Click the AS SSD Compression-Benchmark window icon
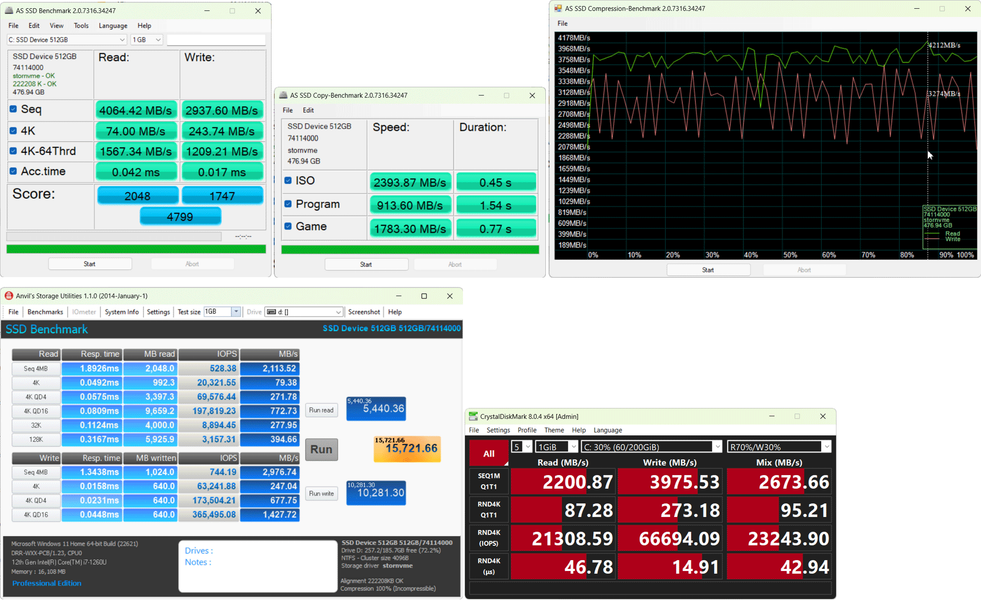 click(558, 8)
